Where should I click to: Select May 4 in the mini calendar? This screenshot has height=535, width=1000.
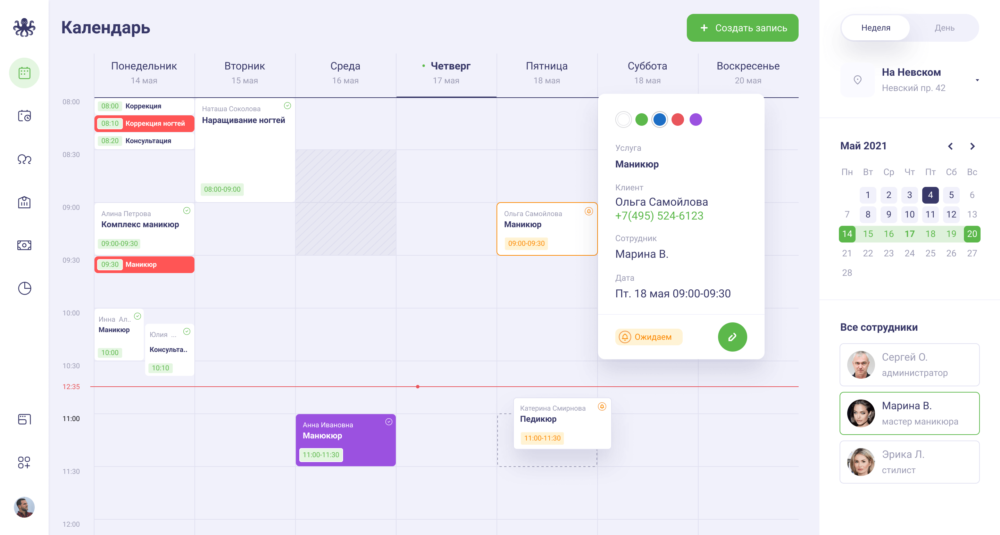pos(930,195)
